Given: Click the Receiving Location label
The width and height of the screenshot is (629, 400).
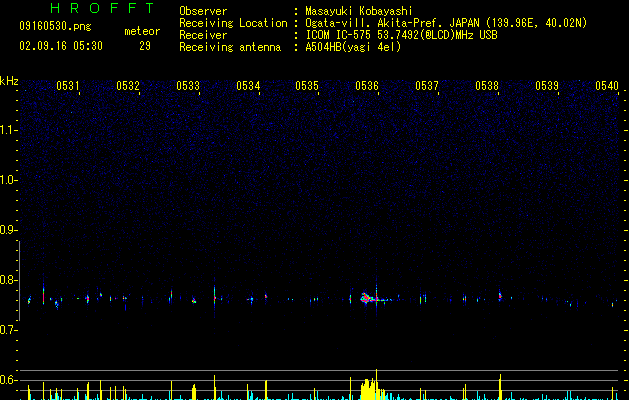Looking at the screenshot, I should (x=233, y=23).
